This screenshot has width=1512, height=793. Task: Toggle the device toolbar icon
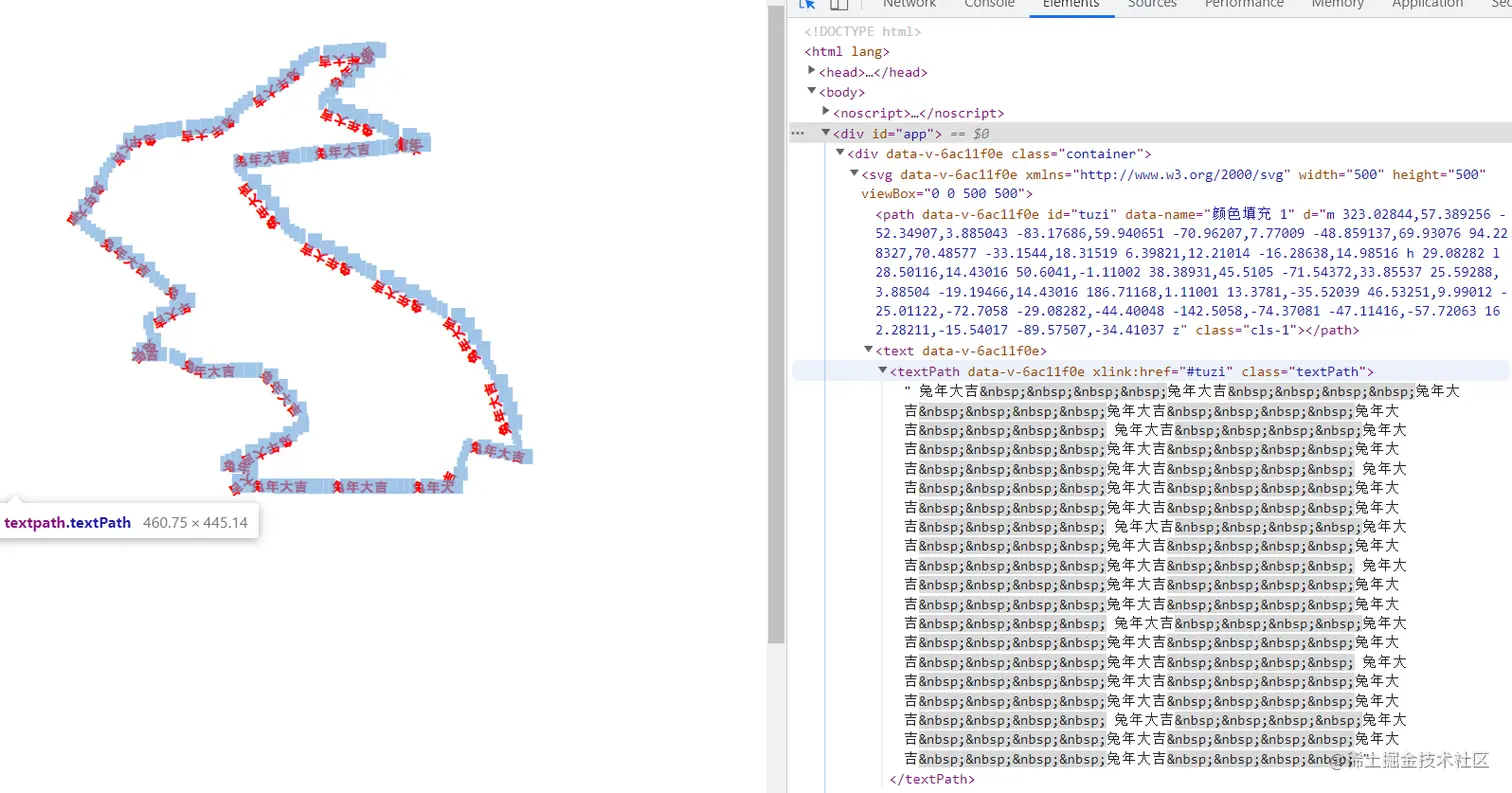pyautogui.click(x=839, y=5)
